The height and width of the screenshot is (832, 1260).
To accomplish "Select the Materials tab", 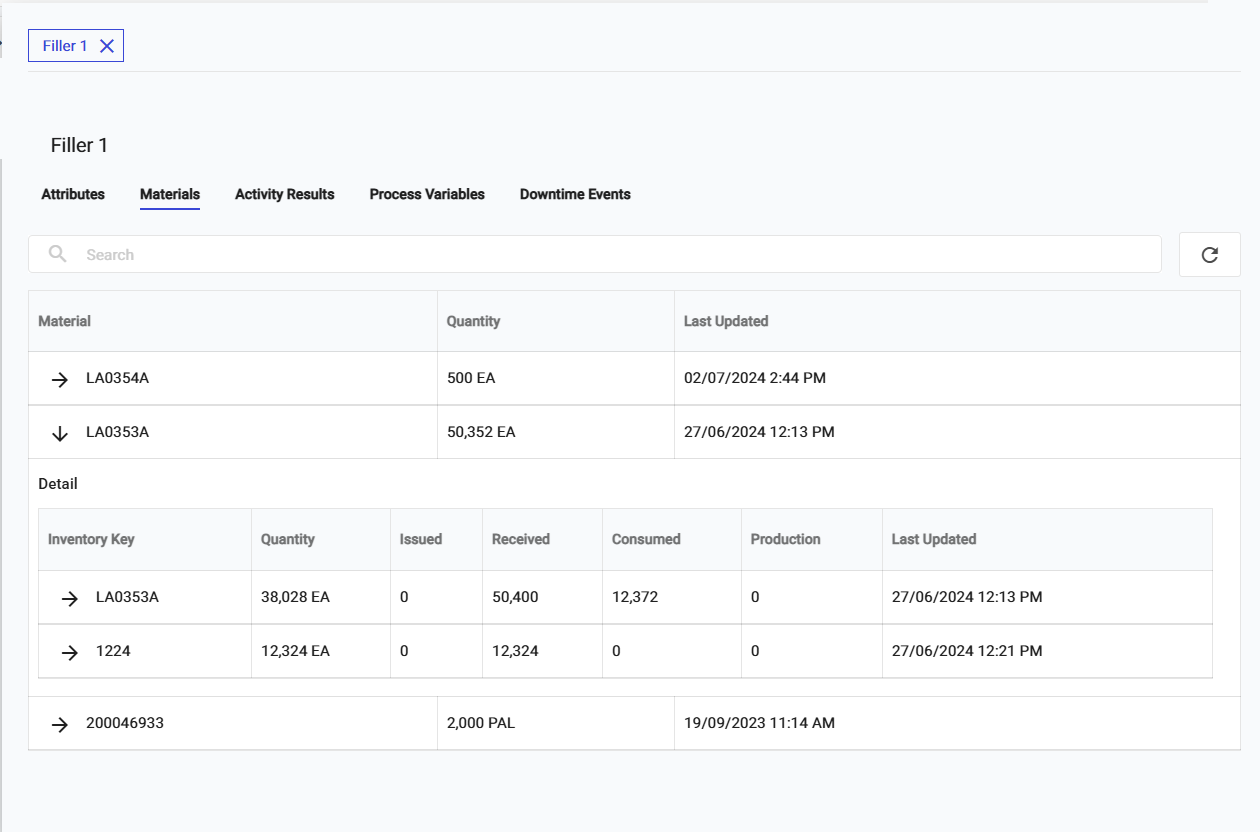I will (x=170, y=194).
